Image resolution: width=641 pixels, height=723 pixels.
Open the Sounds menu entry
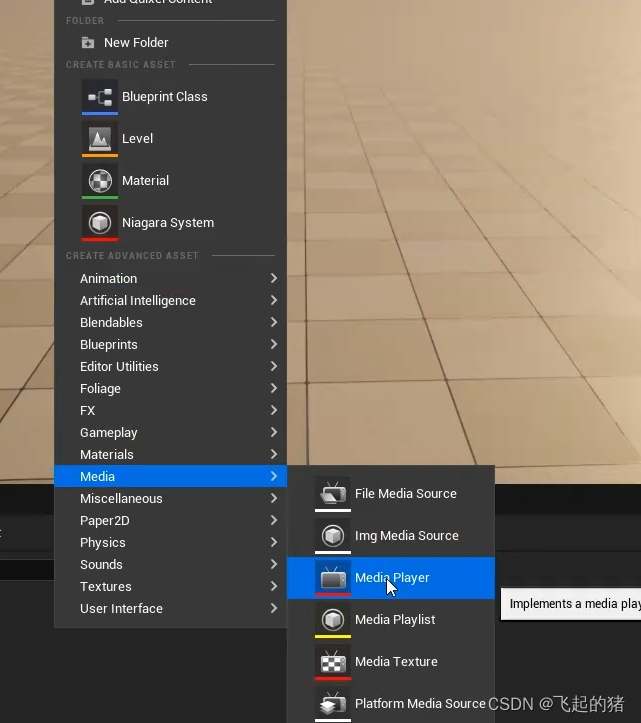(171, 564)
